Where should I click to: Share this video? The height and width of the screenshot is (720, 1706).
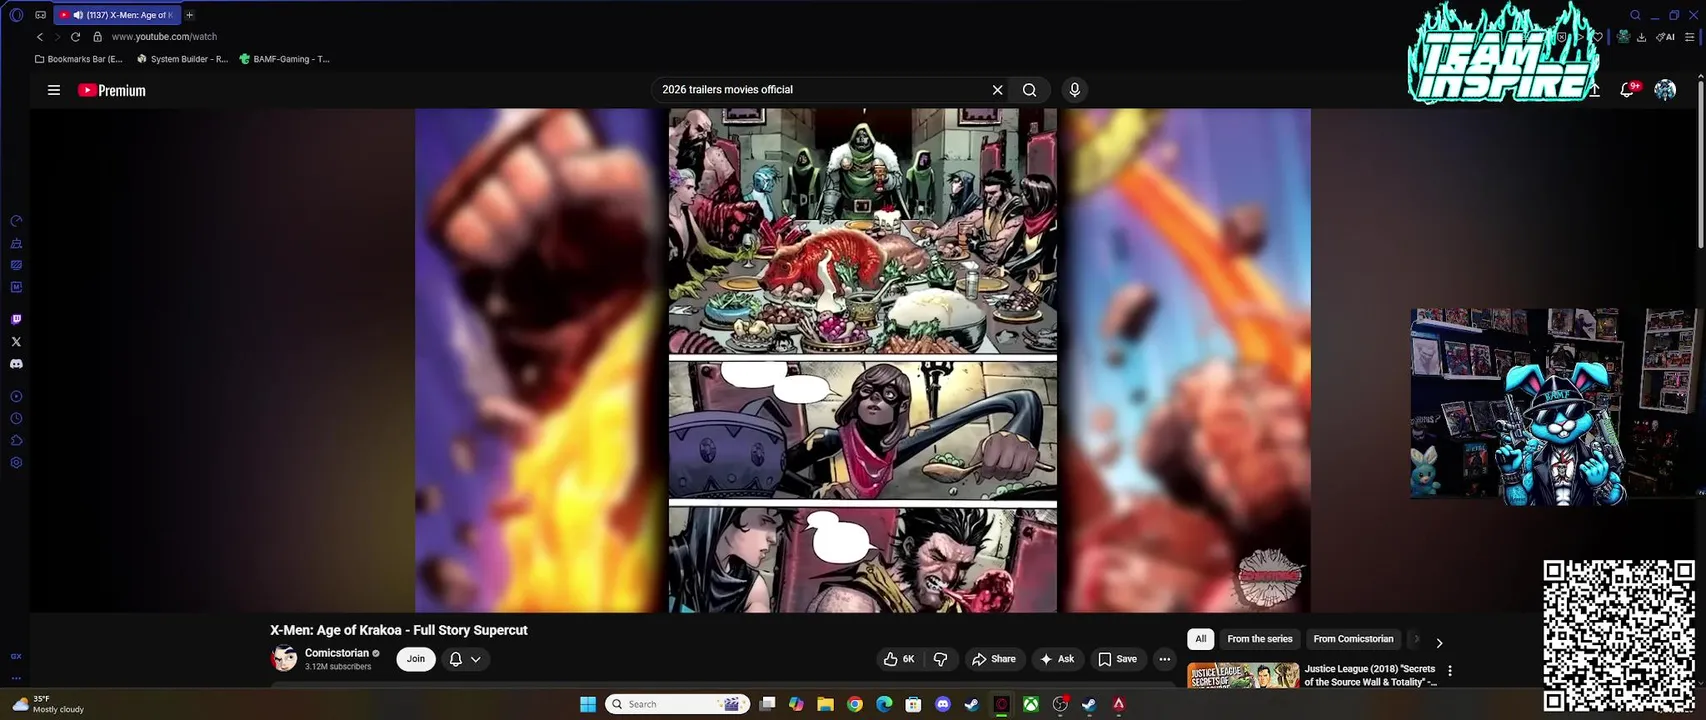pyautogui.click(x=993, y=659)
